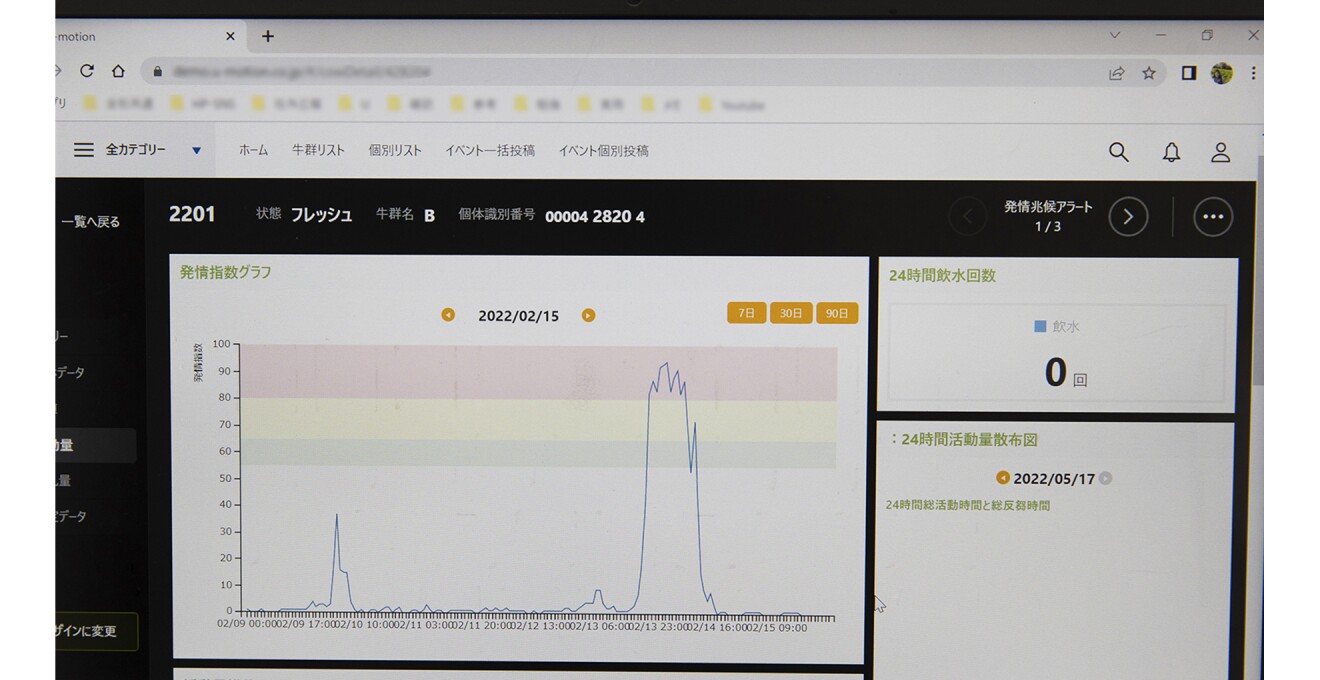The image size is (1320, 680).
Task: Click the search magnifier icon
Action: pos(1118,152)
